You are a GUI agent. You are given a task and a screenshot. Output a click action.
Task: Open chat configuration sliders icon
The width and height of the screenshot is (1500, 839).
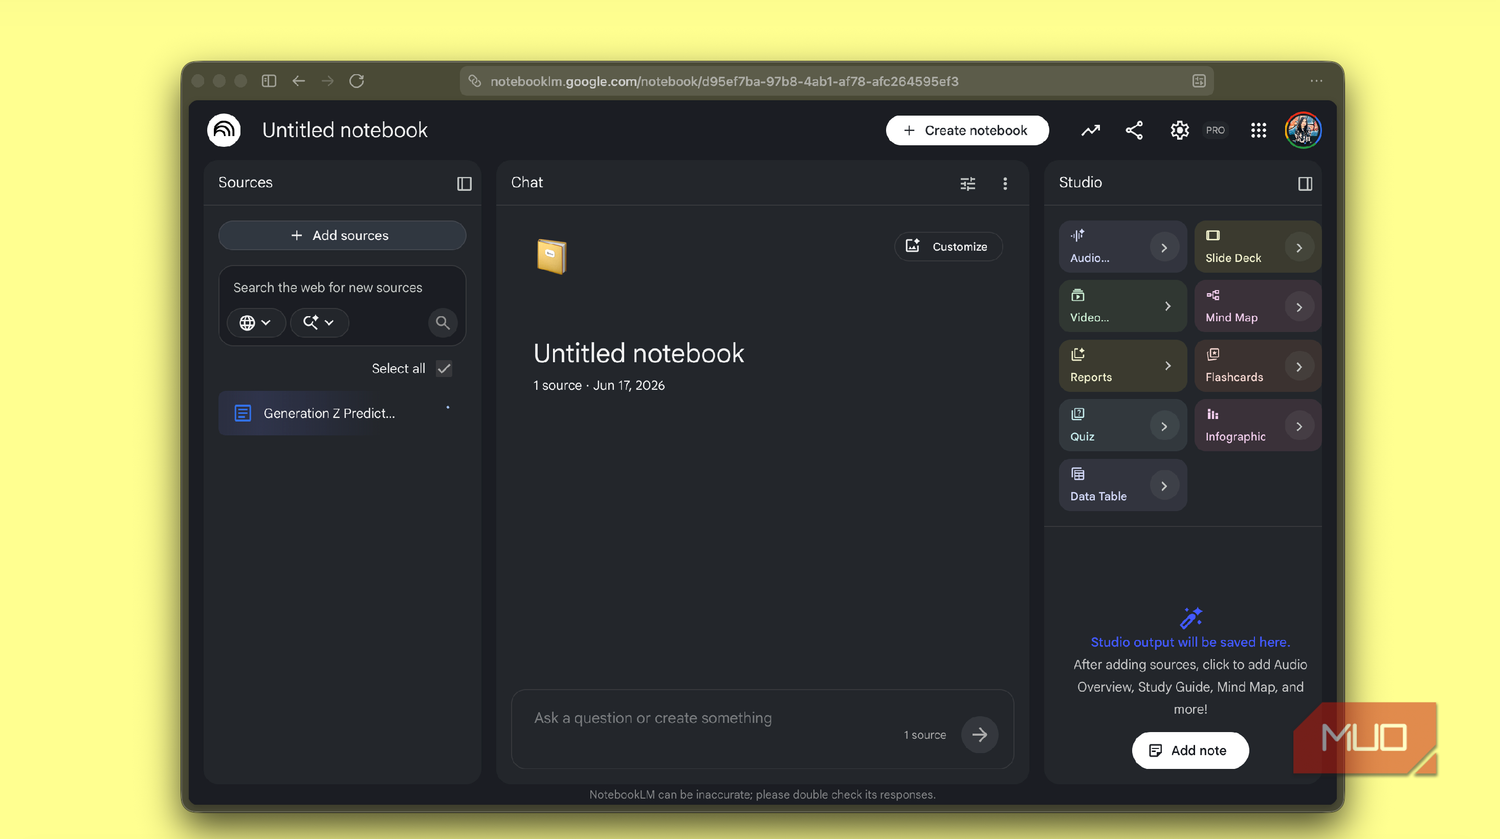(x=968, y=183)
